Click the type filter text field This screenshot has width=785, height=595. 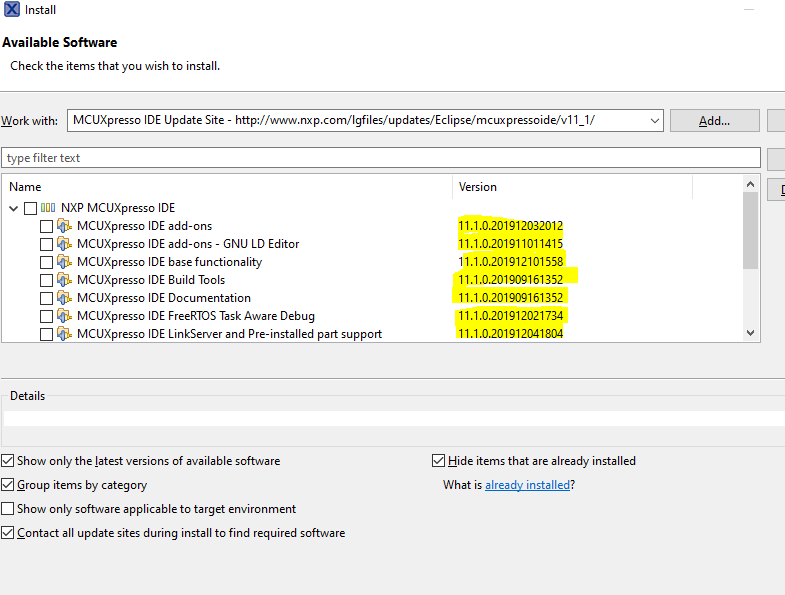tap(380, 158)
